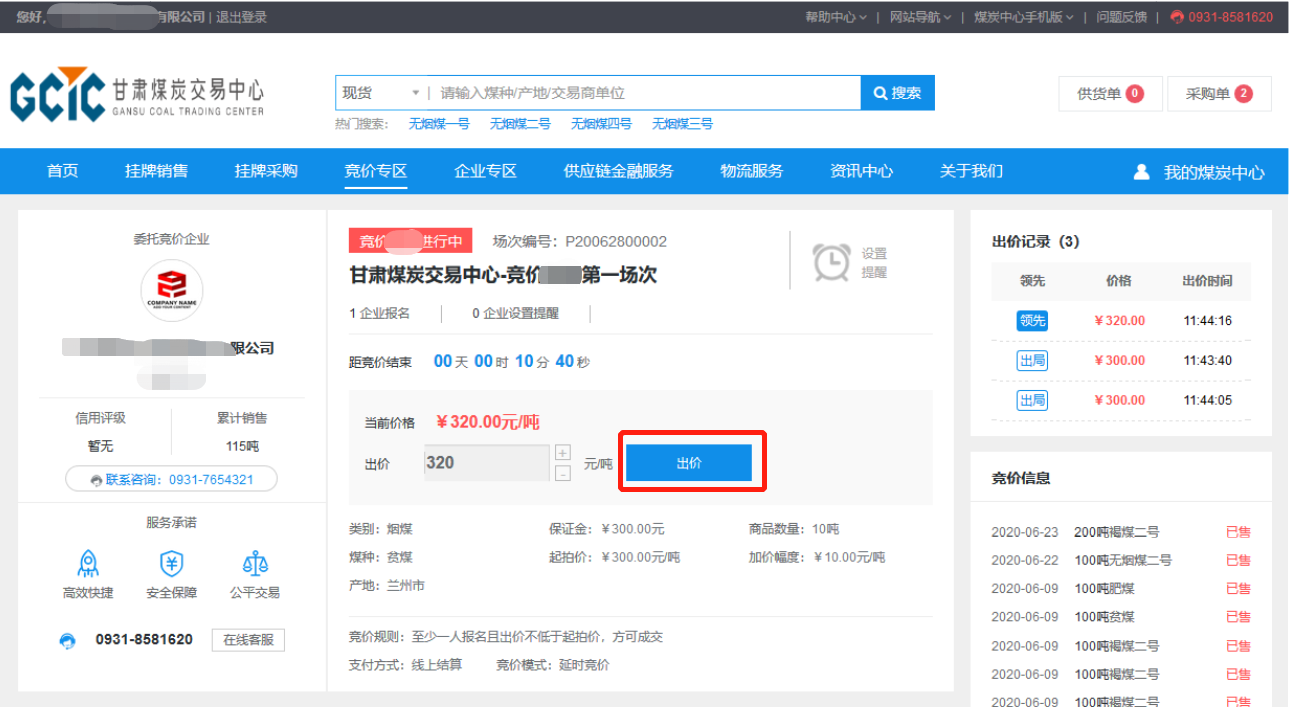Expand the 煤炭中心手机版 dropdown
The width and height of the screenshot is (1294, 707).
(x=1023, y=17)
